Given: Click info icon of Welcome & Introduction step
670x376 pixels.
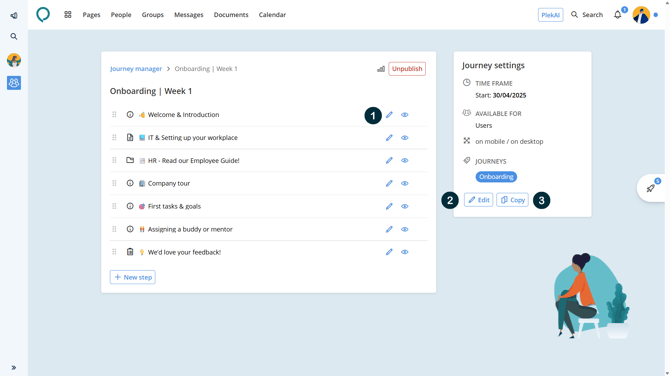Looking at the screenshot, I should point(130,115).
